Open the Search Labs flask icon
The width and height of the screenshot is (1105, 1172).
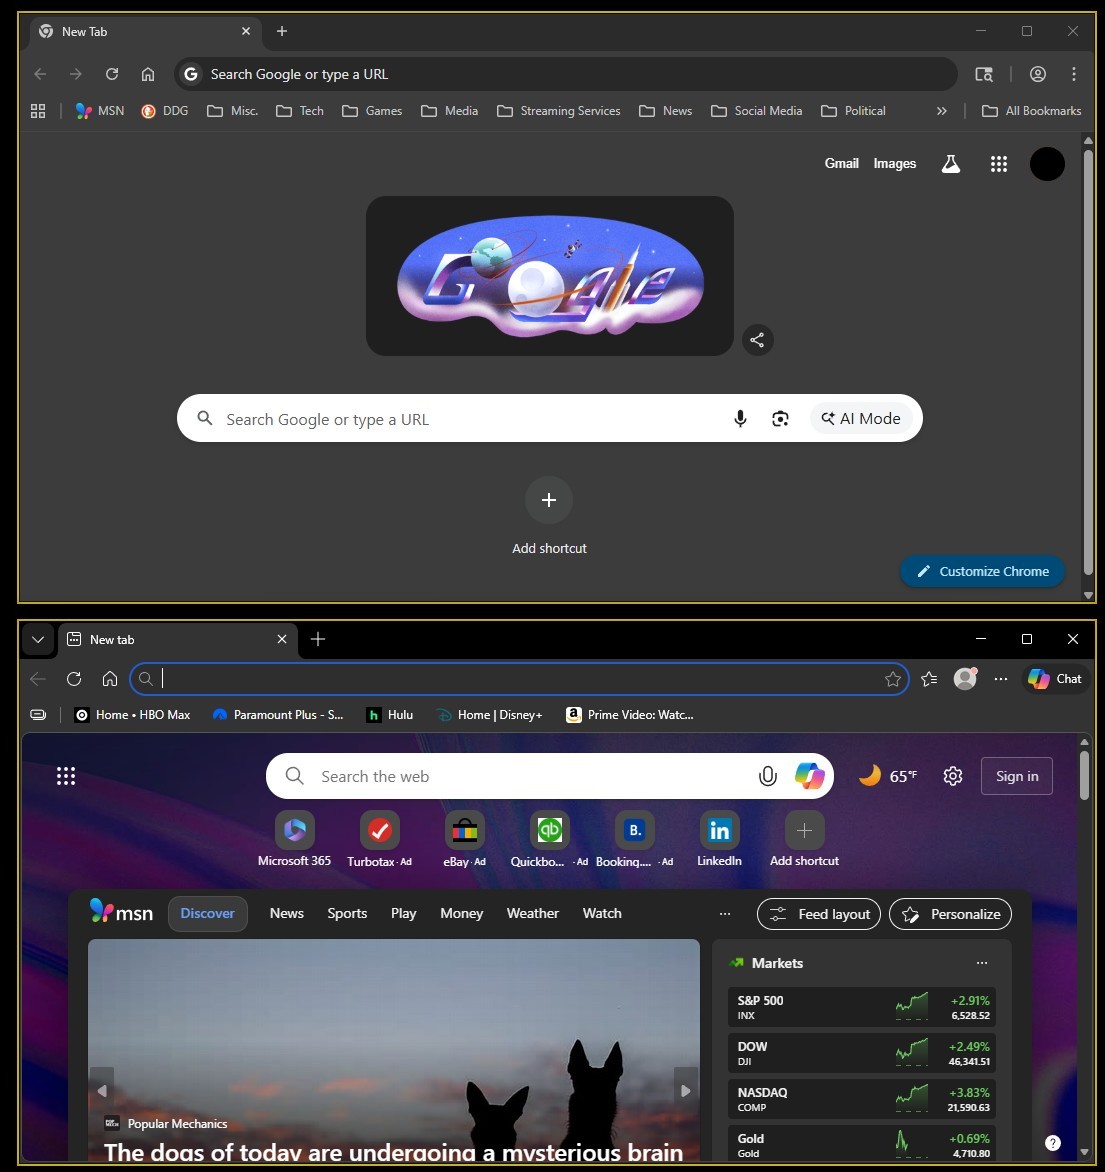950,164
